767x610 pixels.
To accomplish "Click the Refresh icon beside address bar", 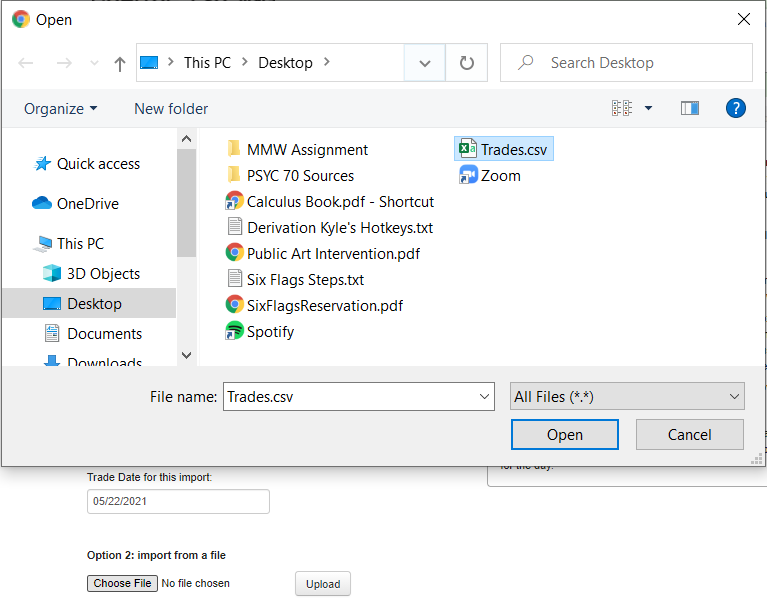I will pos(466,63).
